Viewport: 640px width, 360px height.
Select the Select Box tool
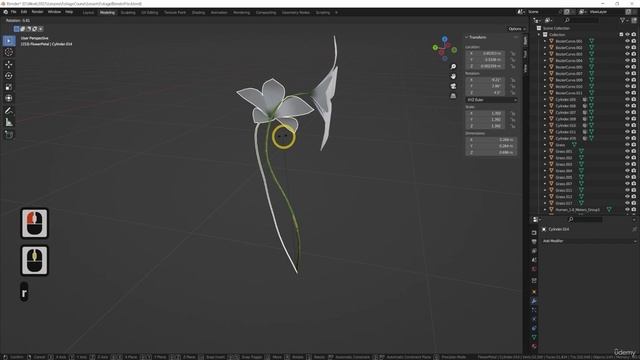[x=9, y=41]
